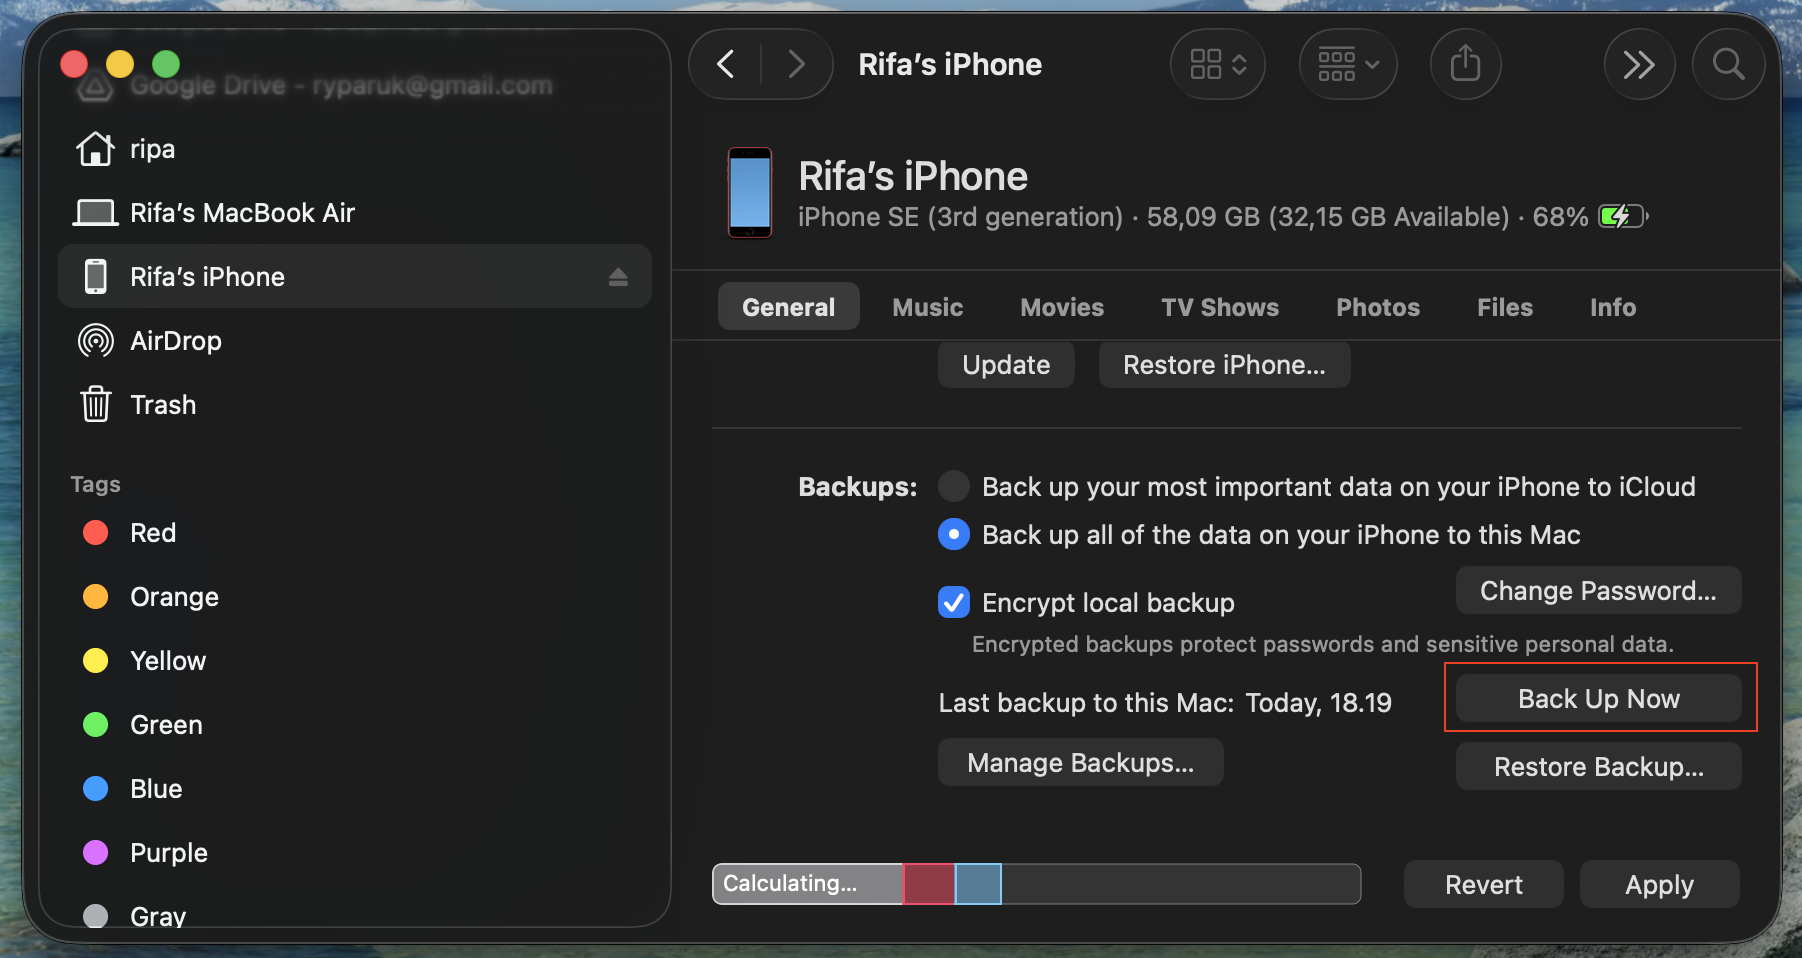This screenshot has width=1802, height=958.
Task: Click Back Up Now
Action: [x=1598, y=698]
